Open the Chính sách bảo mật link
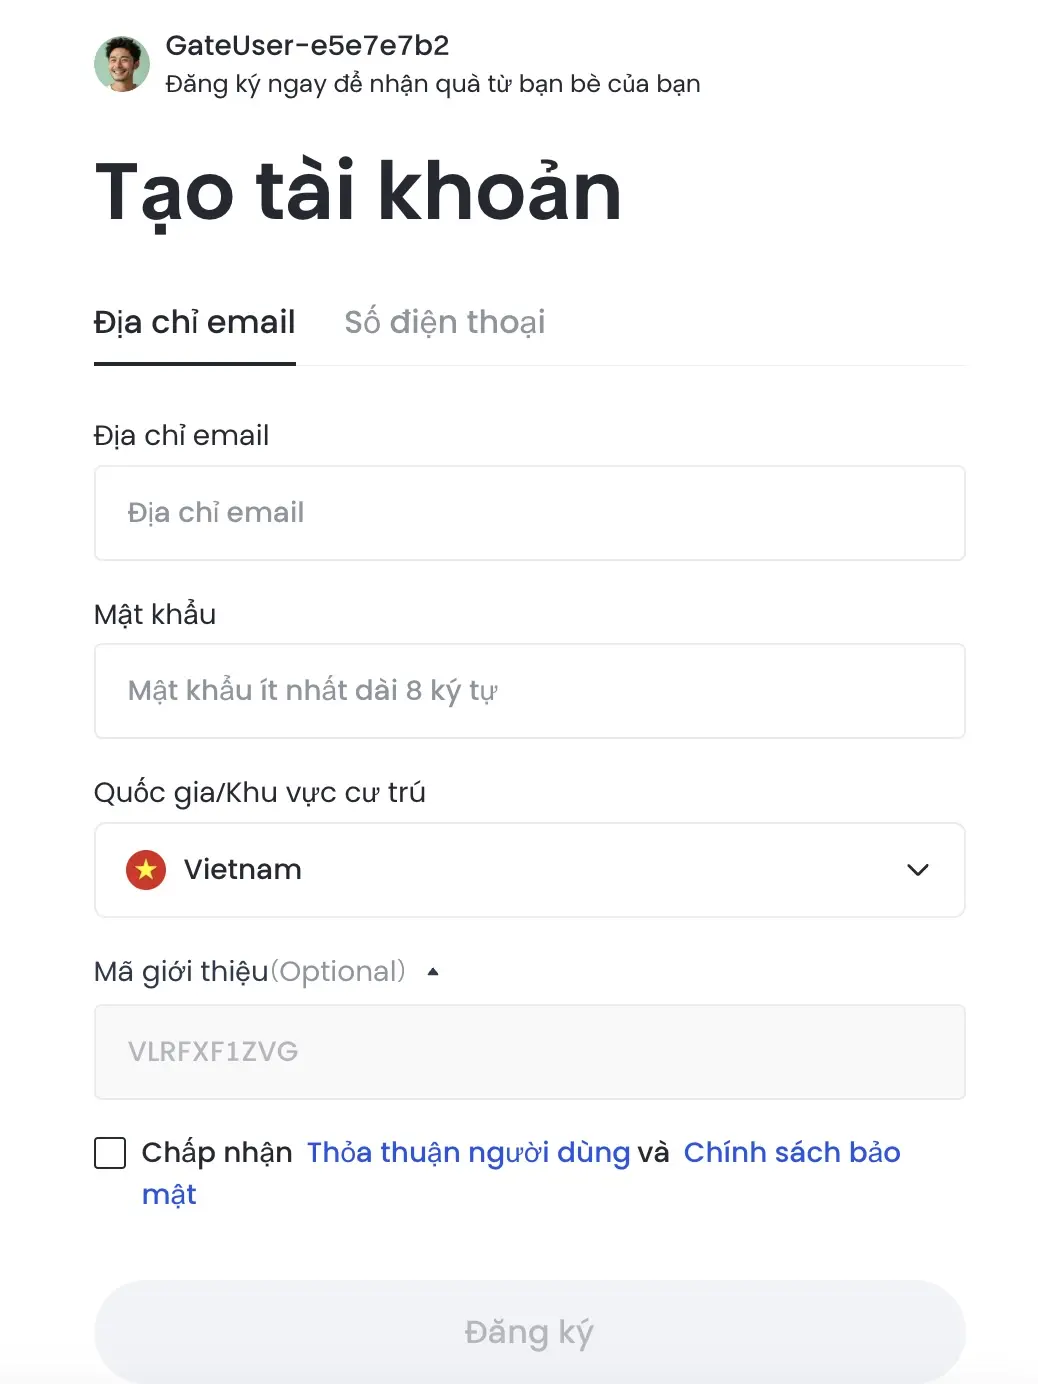The height and width of the screenshot is (1384, 1038). pyautogui.click(x=791, y=1152)
